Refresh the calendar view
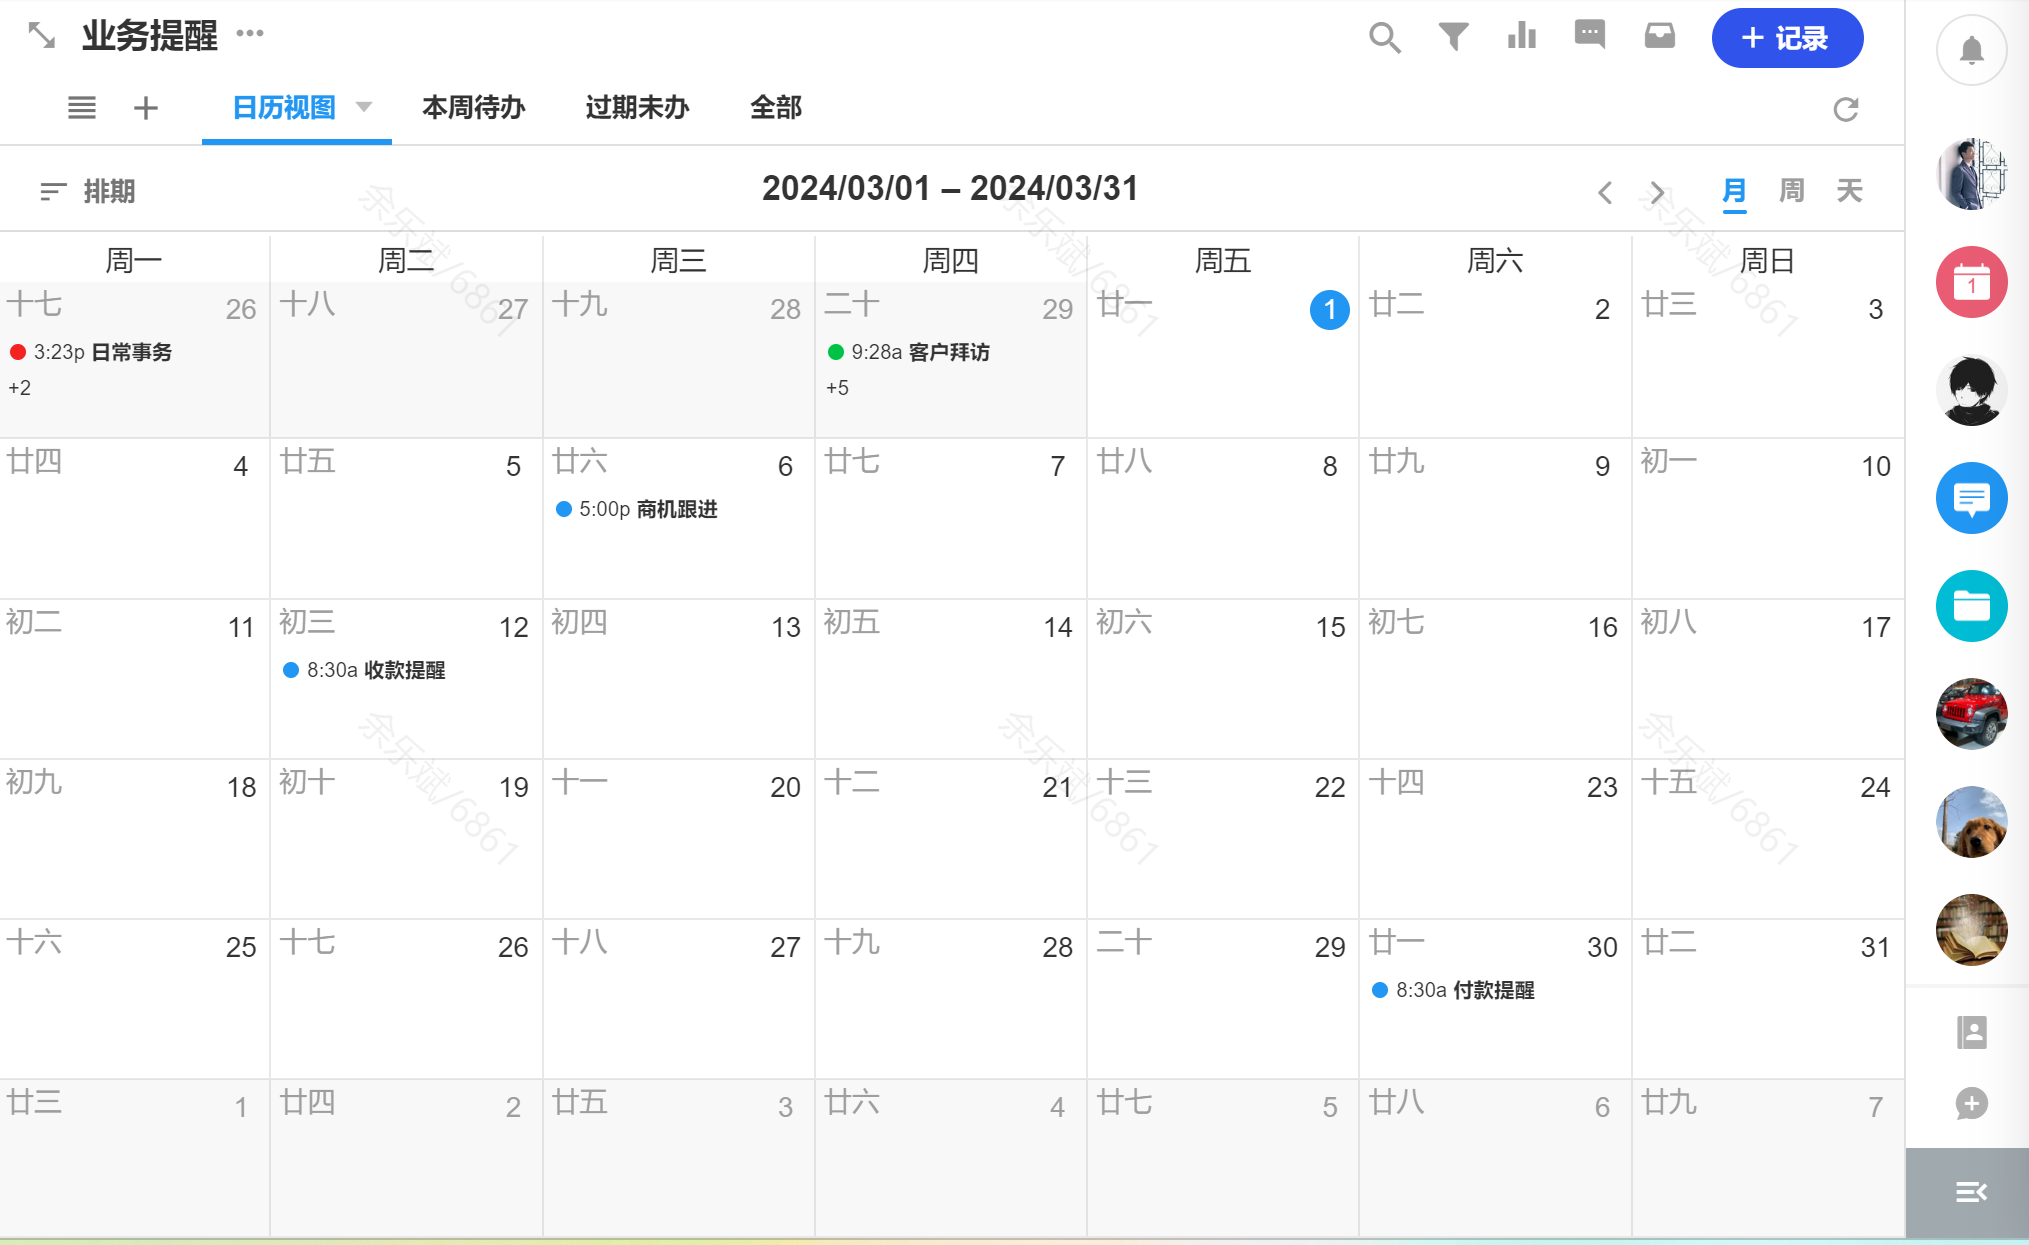2029x1245 pixels. point(1845,109)
